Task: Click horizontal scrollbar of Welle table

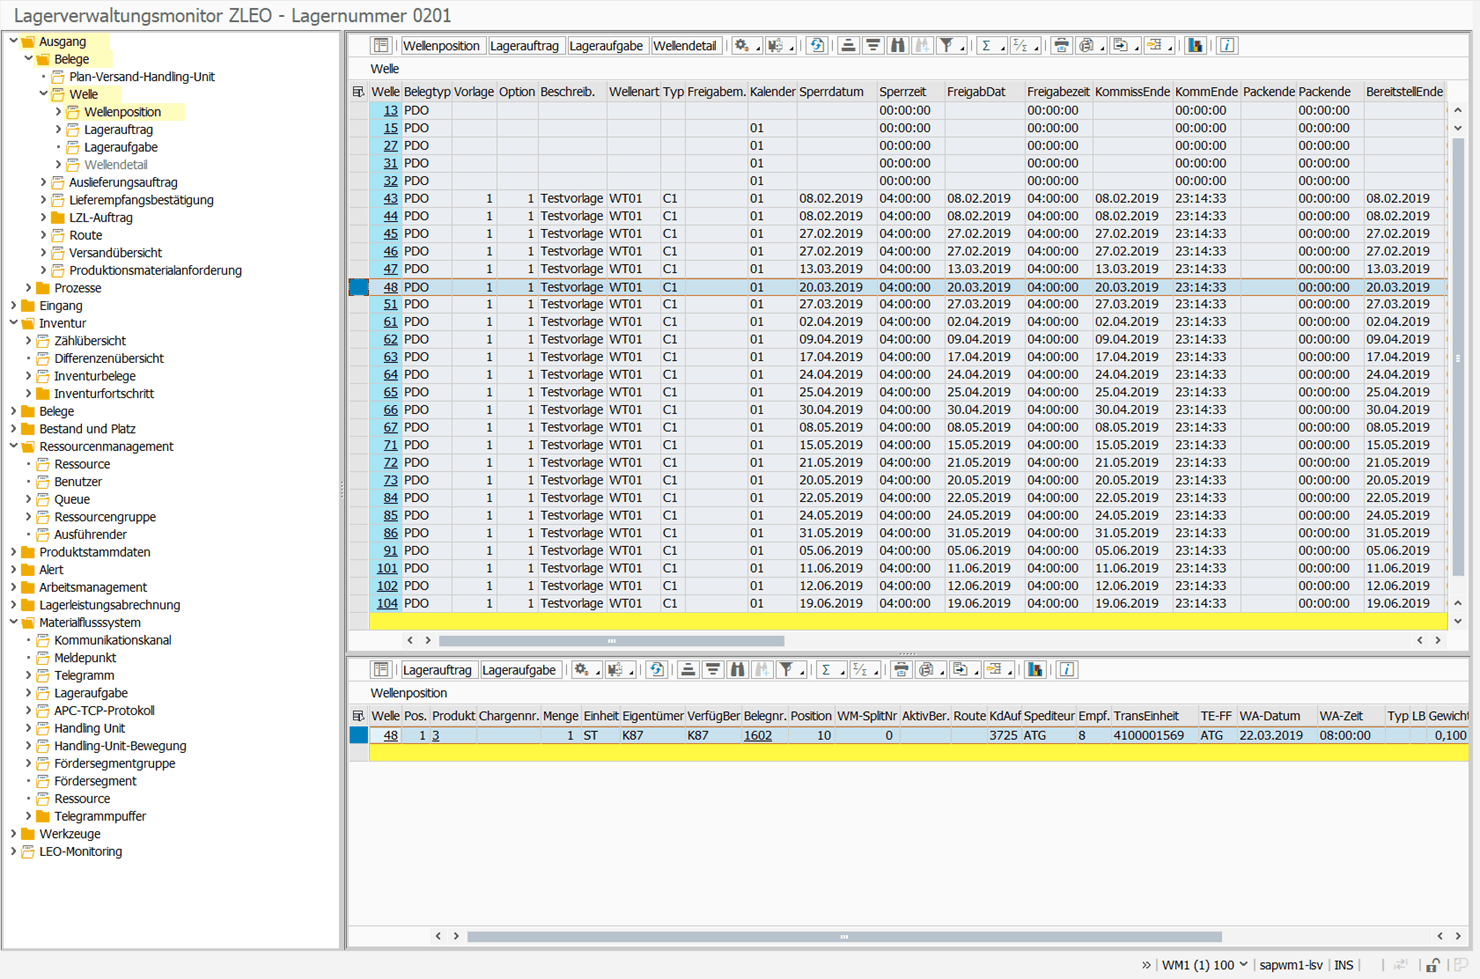Action: point(611,641)
